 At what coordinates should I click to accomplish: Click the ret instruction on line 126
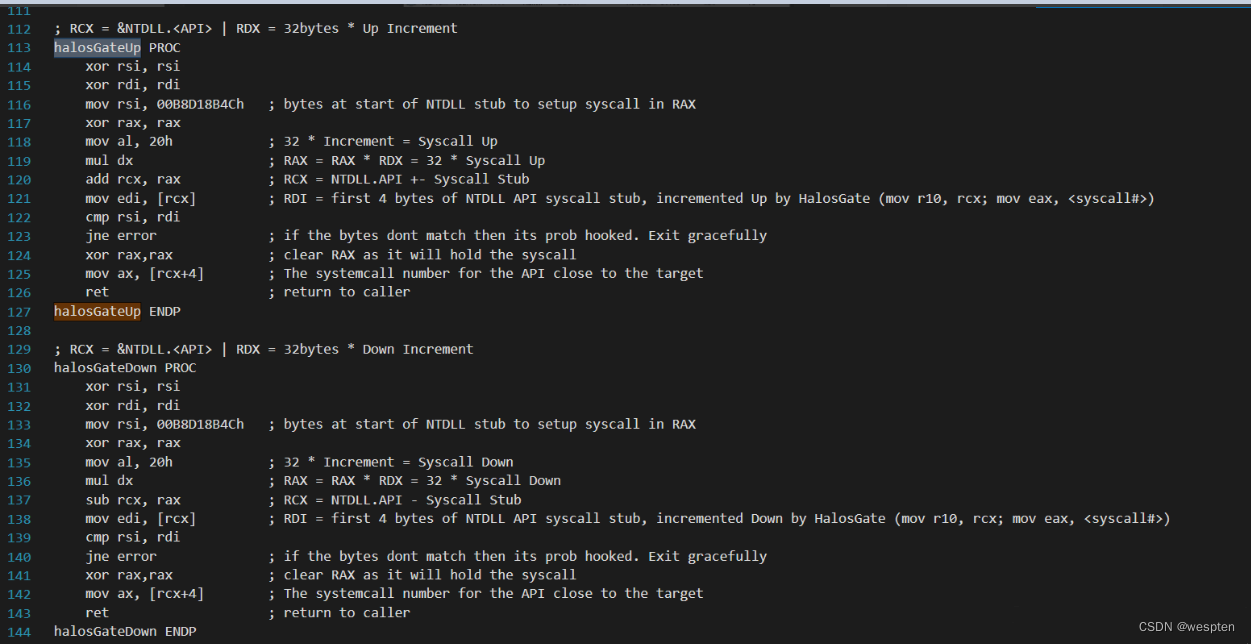tap(97, 292)
